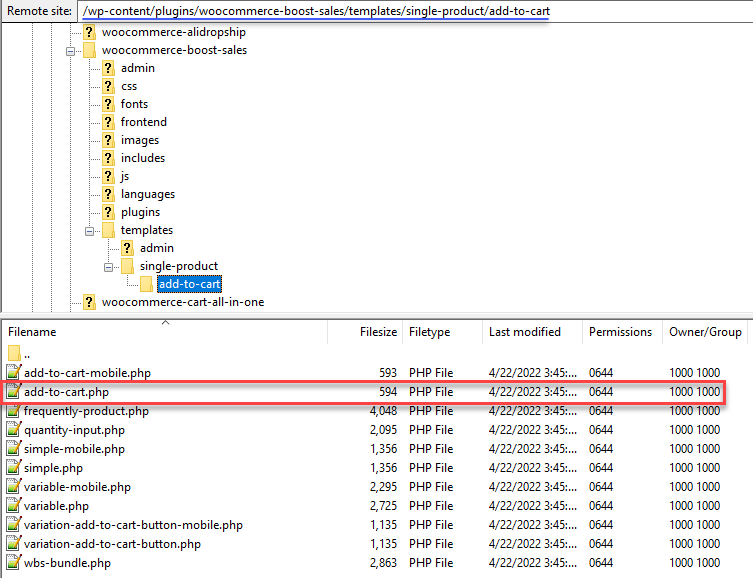Sort files by the Filetype column
Viewport: 753px width, 578px height.
(x=443, y=332)
